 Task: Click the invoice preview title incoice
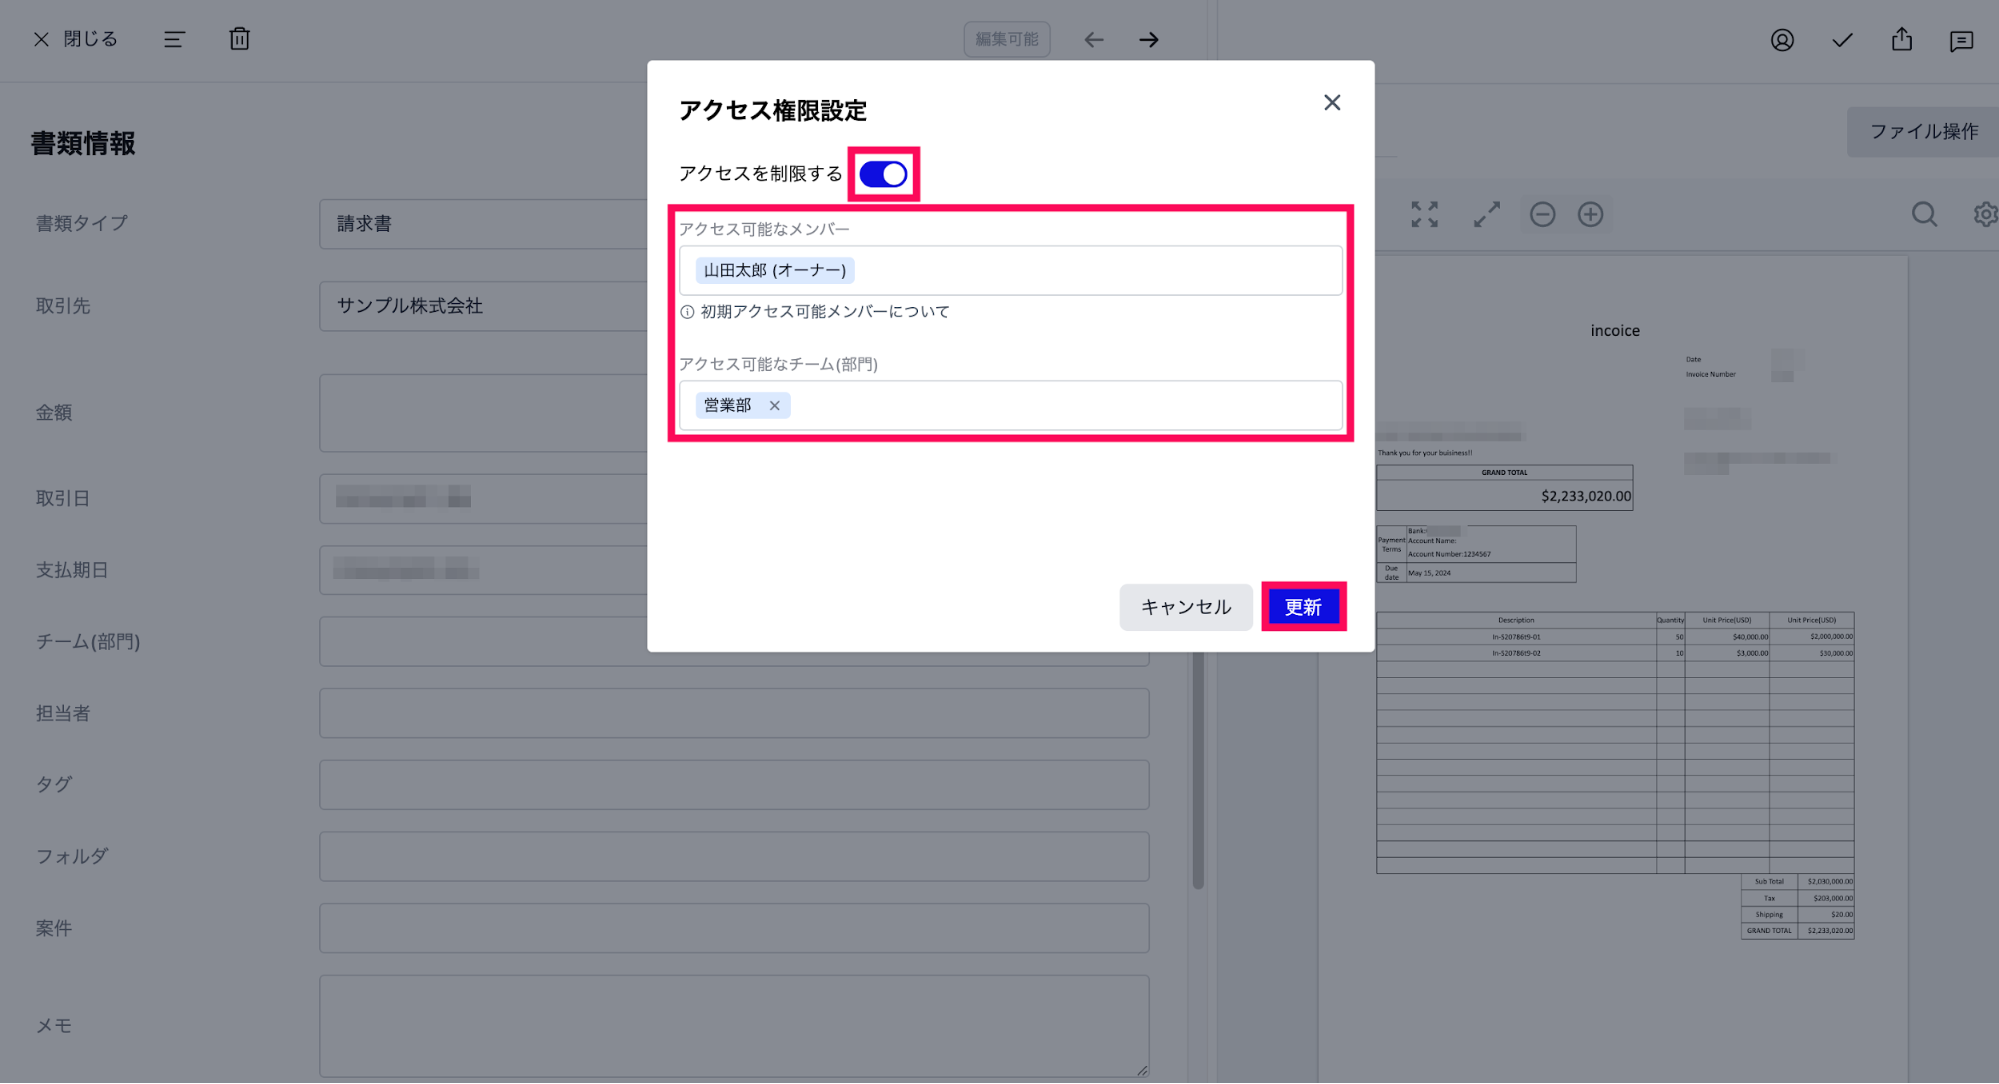click(1615, 331)
